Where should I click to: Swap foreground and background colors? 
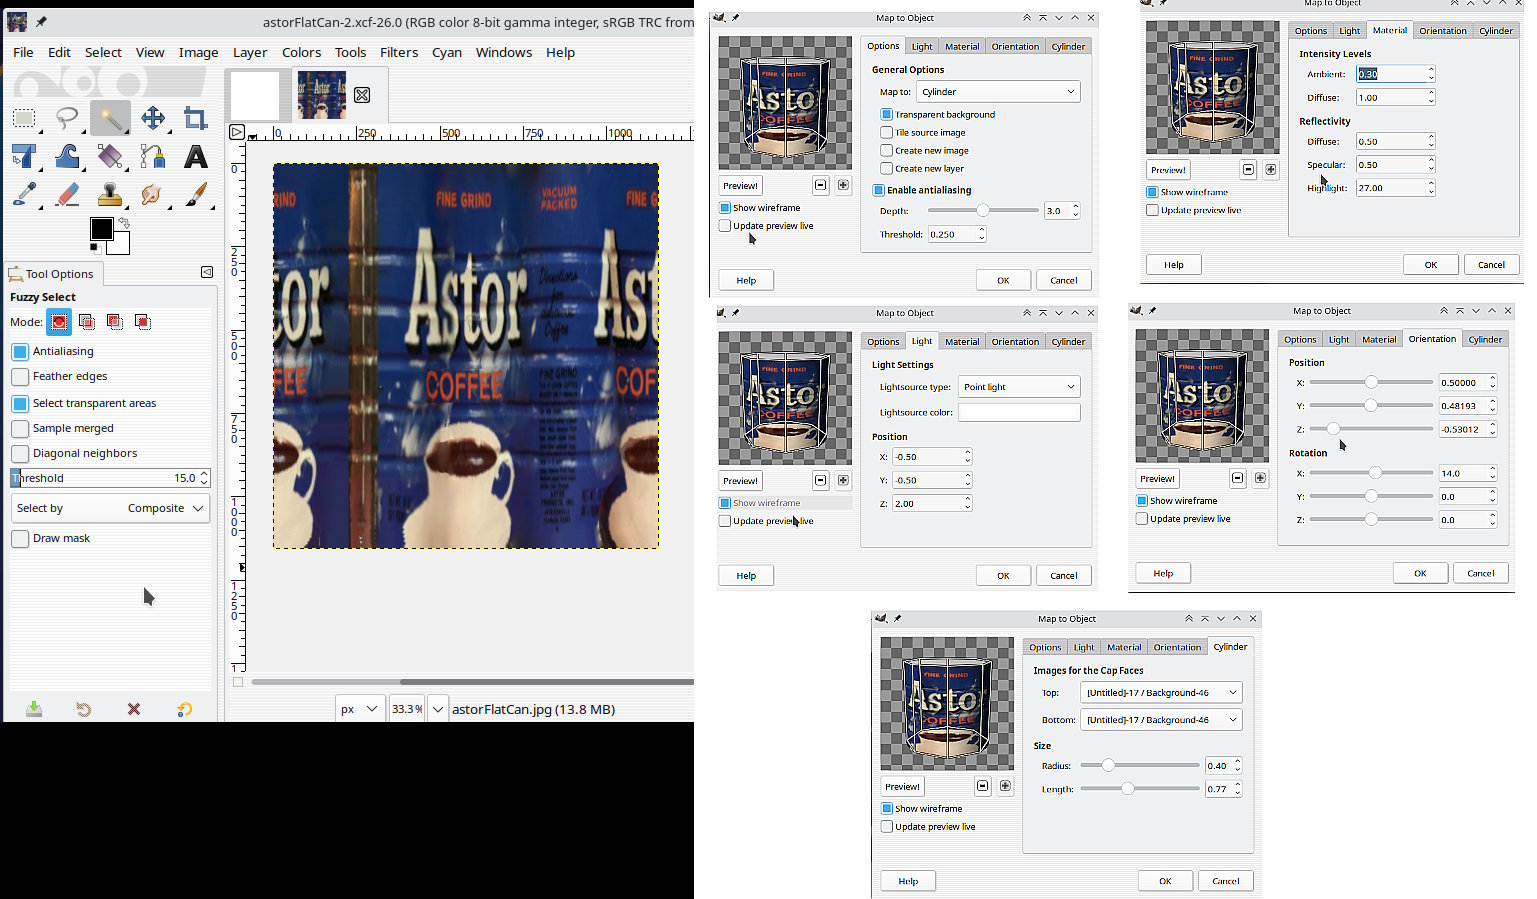[124, 222]
